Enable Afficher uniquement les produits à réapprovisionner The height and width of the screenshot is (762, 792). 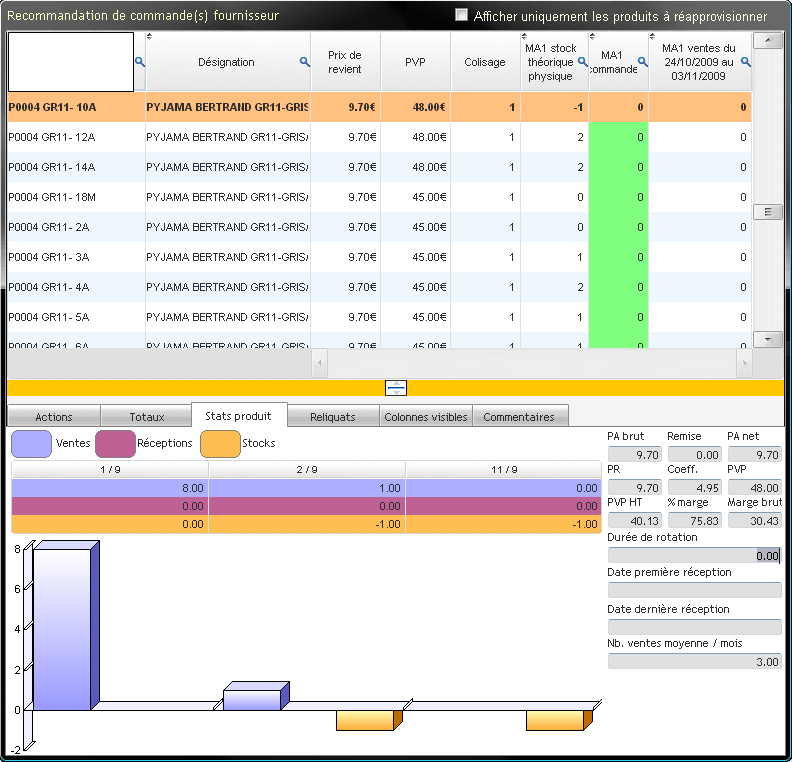tap(461, 15)
